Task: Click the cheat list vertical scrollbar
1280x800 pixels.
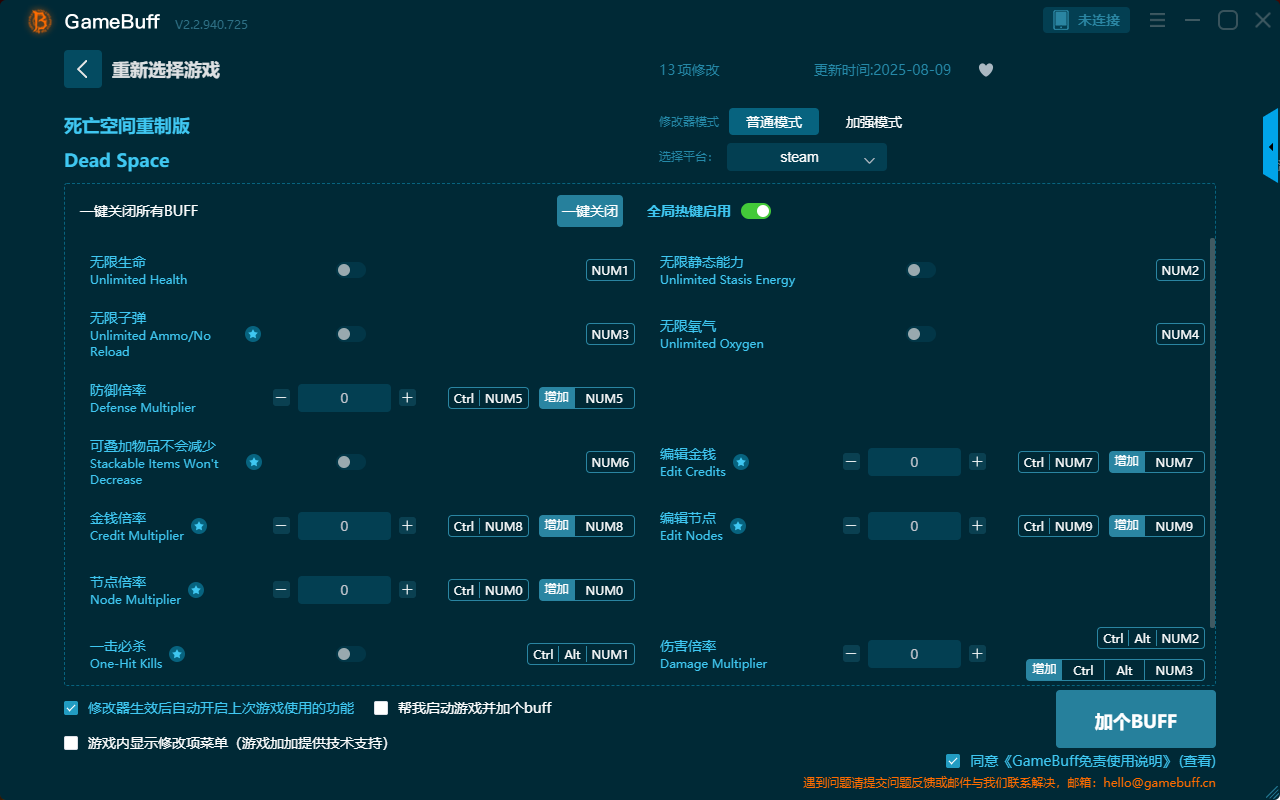Action: (x=1213, y=433)
